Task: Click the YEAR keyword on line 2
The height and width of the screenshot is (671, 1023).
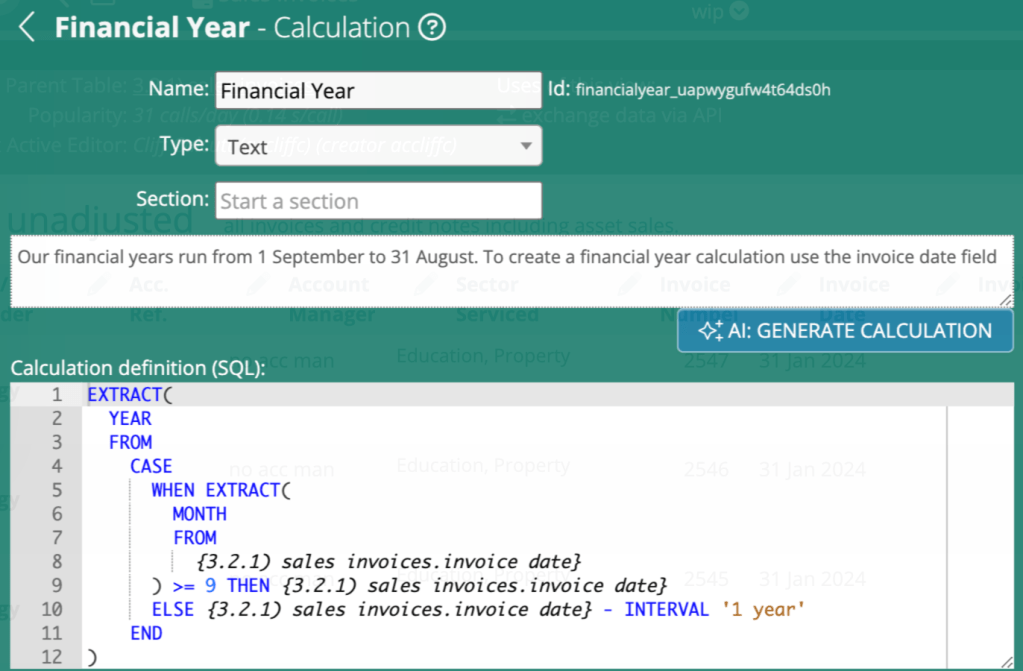Action: (x=130, y=418)
